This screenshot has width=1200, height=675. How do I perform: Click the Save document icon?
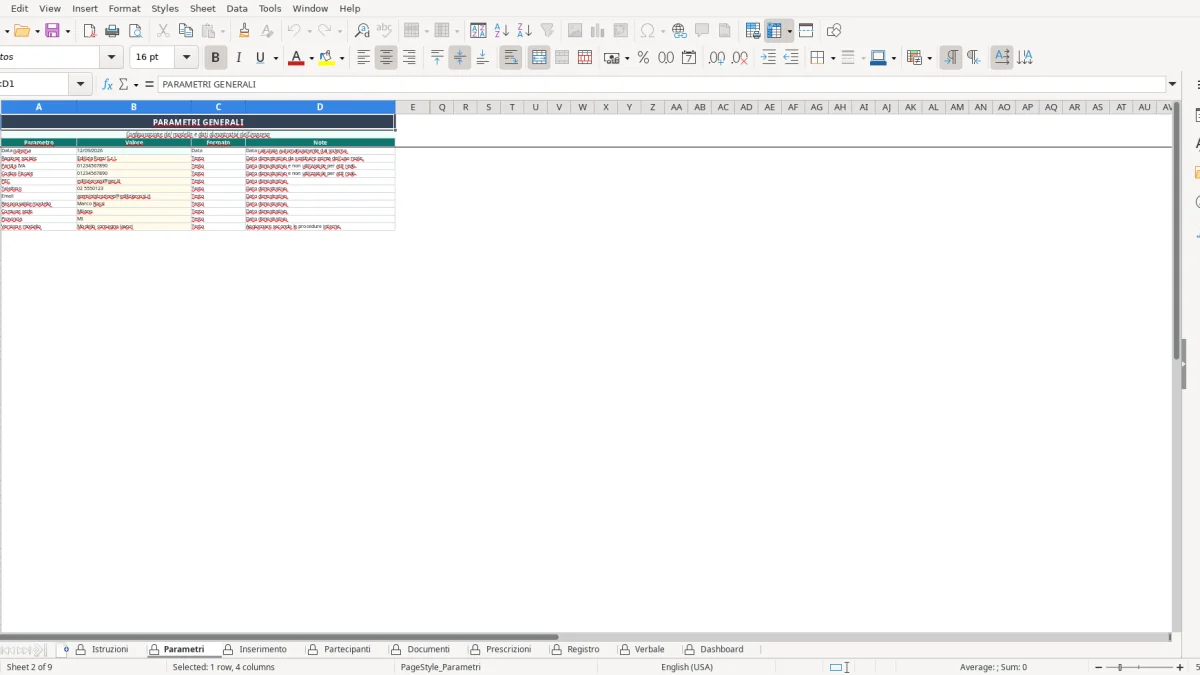53,31
